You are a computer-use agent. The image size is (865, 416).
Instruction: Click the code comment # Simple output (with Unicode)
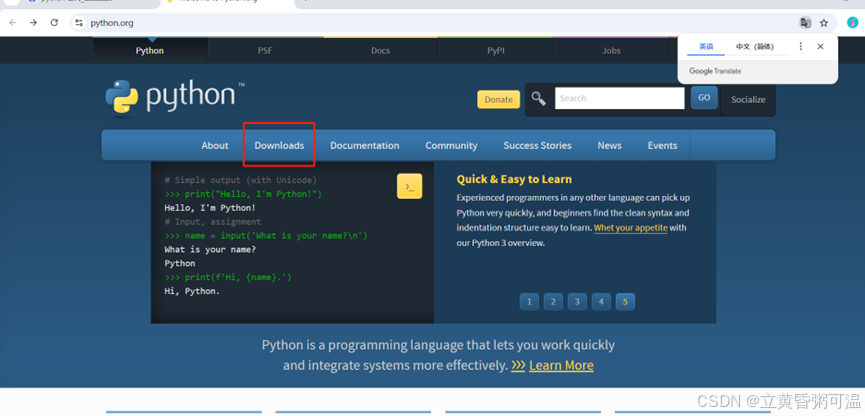(241, 180)
